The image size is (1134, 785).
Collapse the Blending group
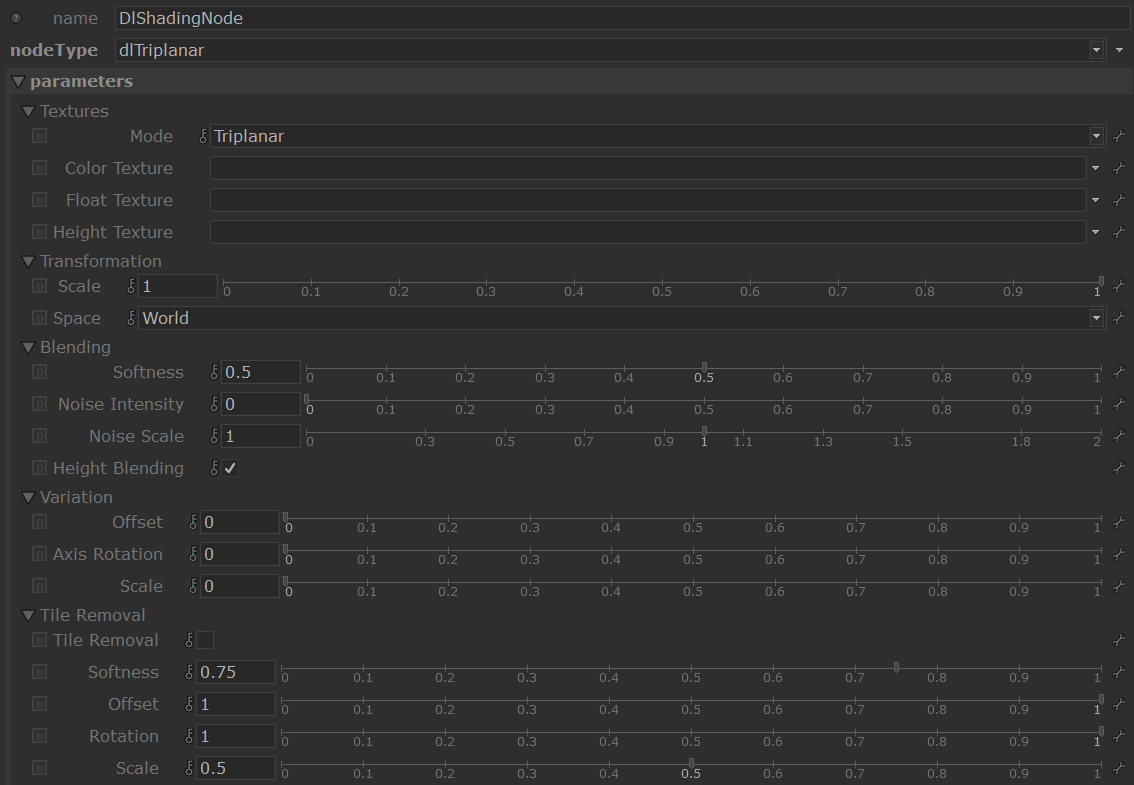click(x=28, y=347)
